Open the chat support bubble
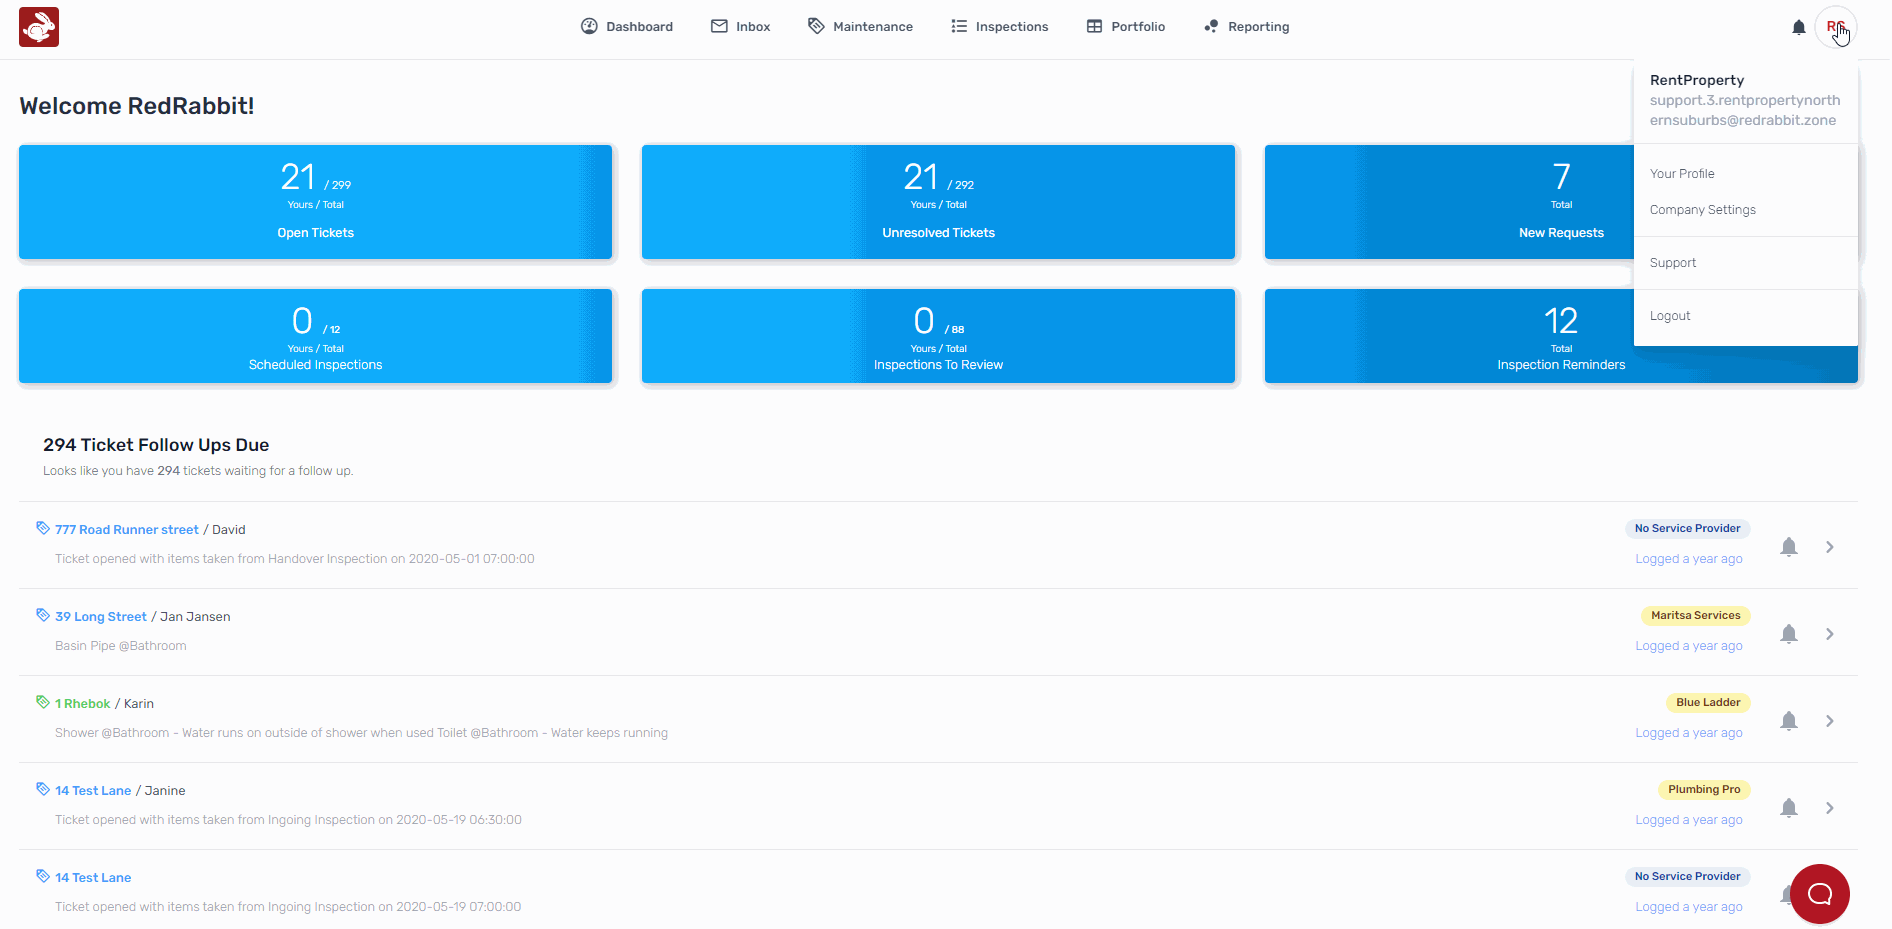 [1820, 894]
